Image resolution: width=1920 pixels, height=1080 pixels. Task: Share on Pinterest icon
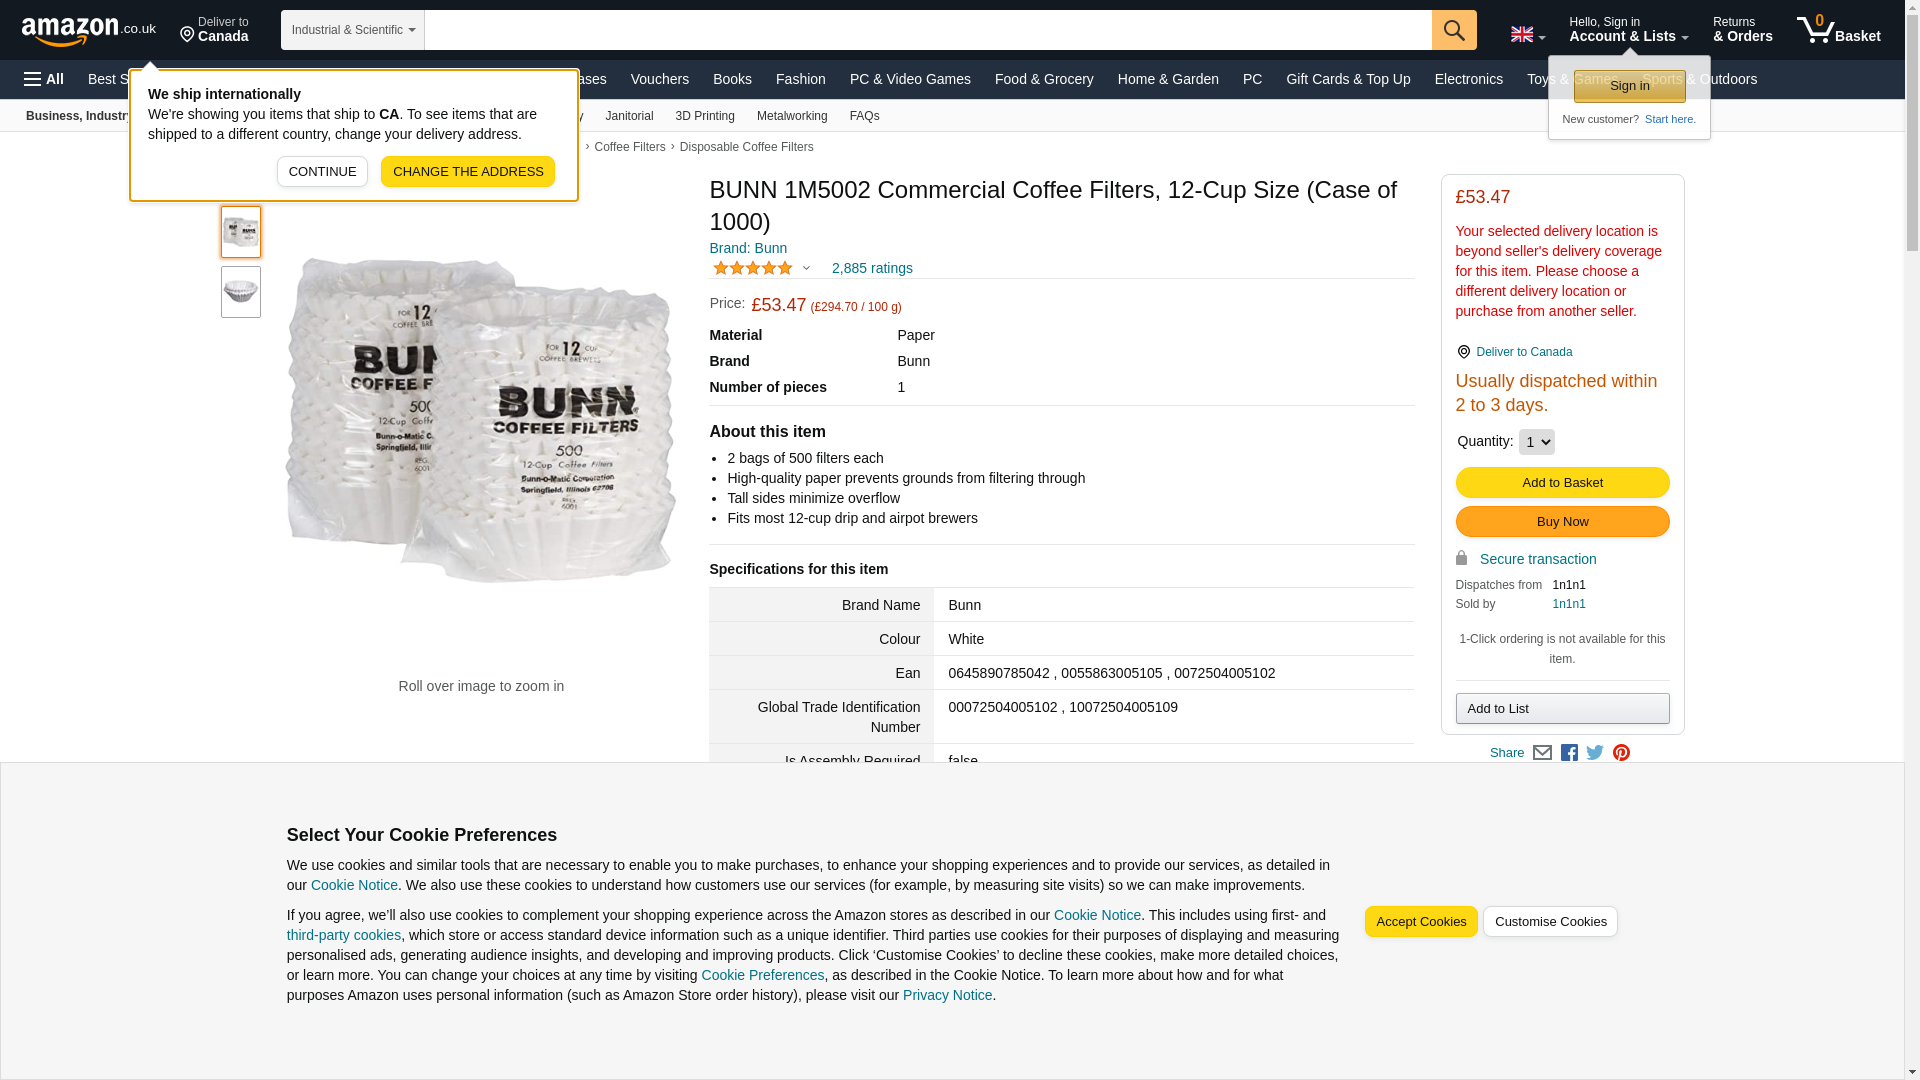click(x=1621, y=753)
